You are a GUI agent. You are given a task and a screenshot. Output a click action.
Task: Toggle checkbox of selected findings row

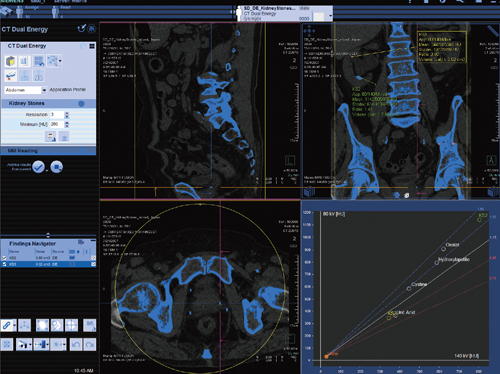tap(4, 264)
